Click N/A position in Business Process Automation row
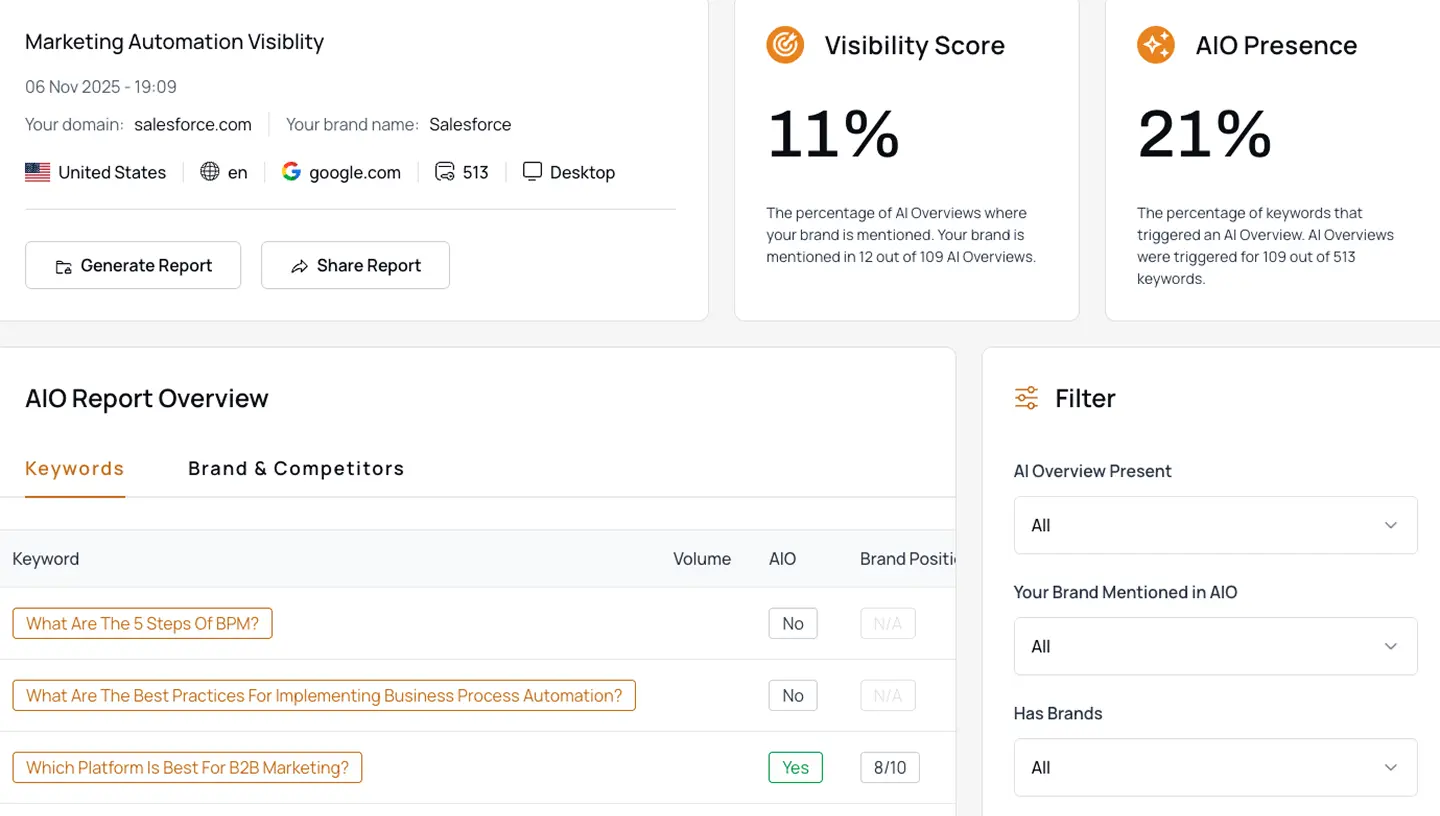The width and height of the screenshot is (1440, 816). [888, 695]
